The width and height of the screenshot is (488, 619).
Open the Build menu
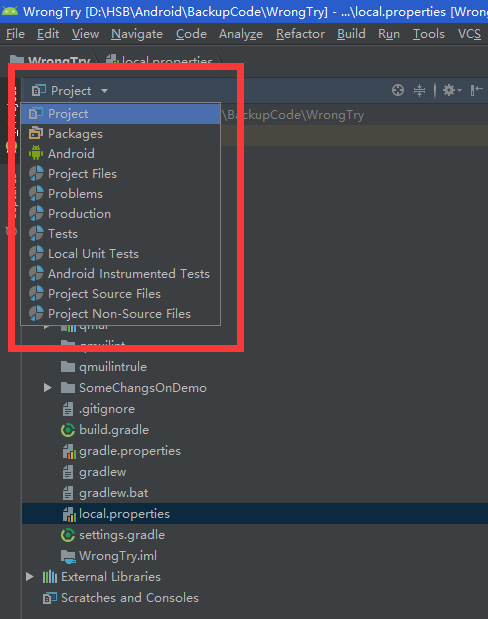pyautogui.click(x=351, y=34)
